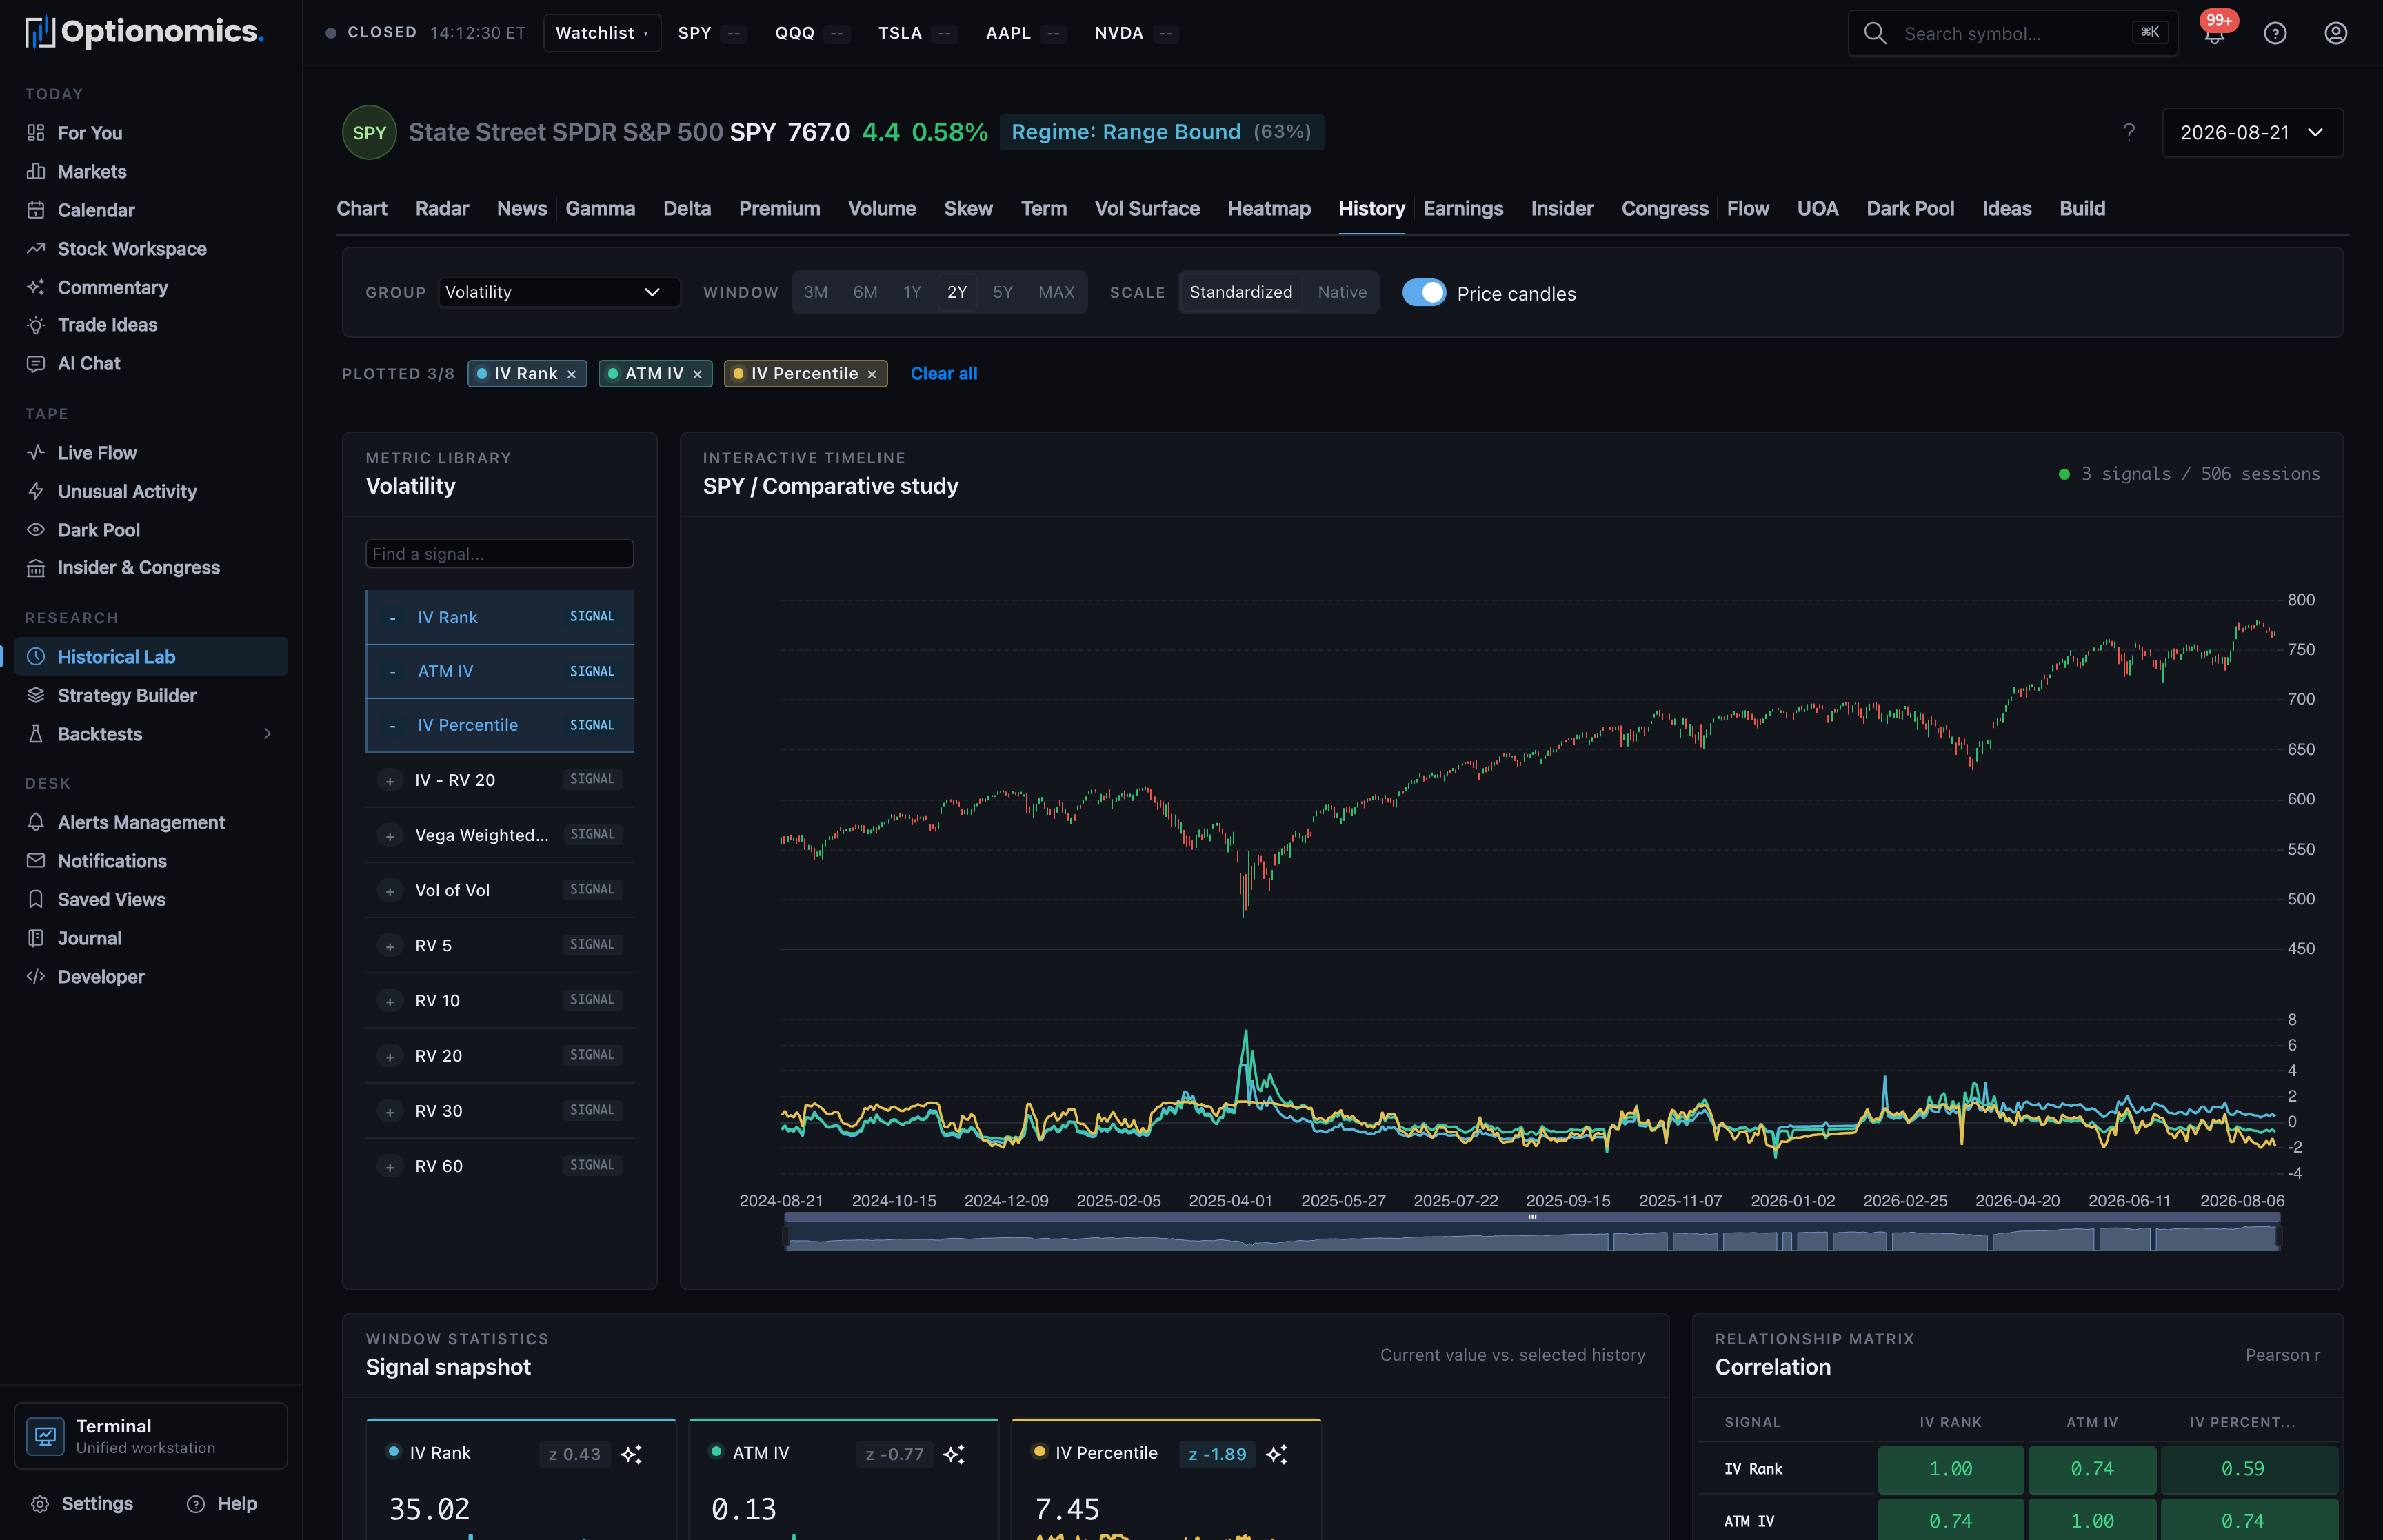Switch to the Gamma tab
The image size is (2383, 1540).
(x=600, y=208)
